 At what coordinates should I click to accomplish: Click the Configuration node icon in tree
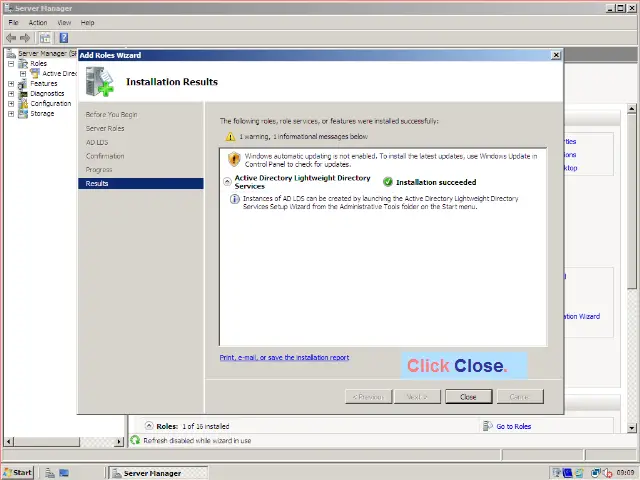point(23,104)
